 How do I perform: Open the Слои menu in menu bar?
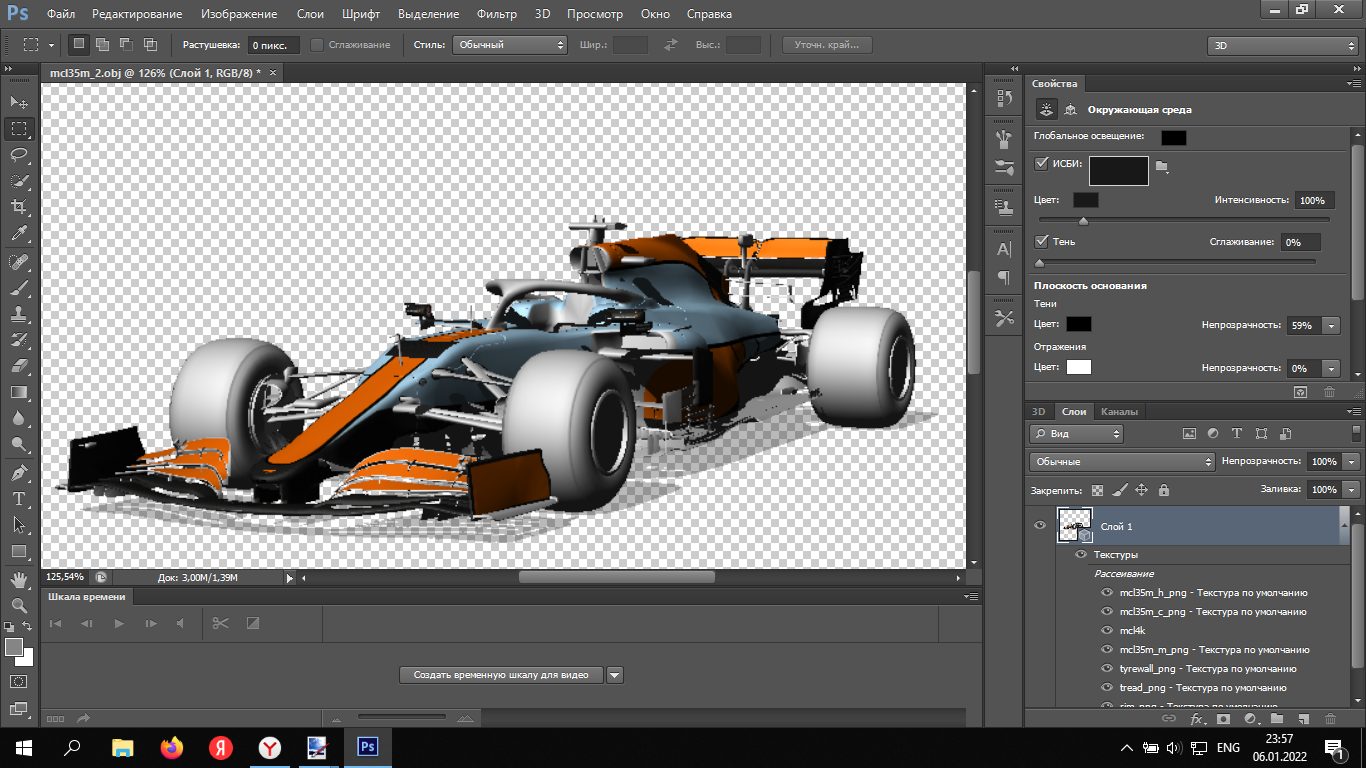pyautogui.click(x=310, y=14)
